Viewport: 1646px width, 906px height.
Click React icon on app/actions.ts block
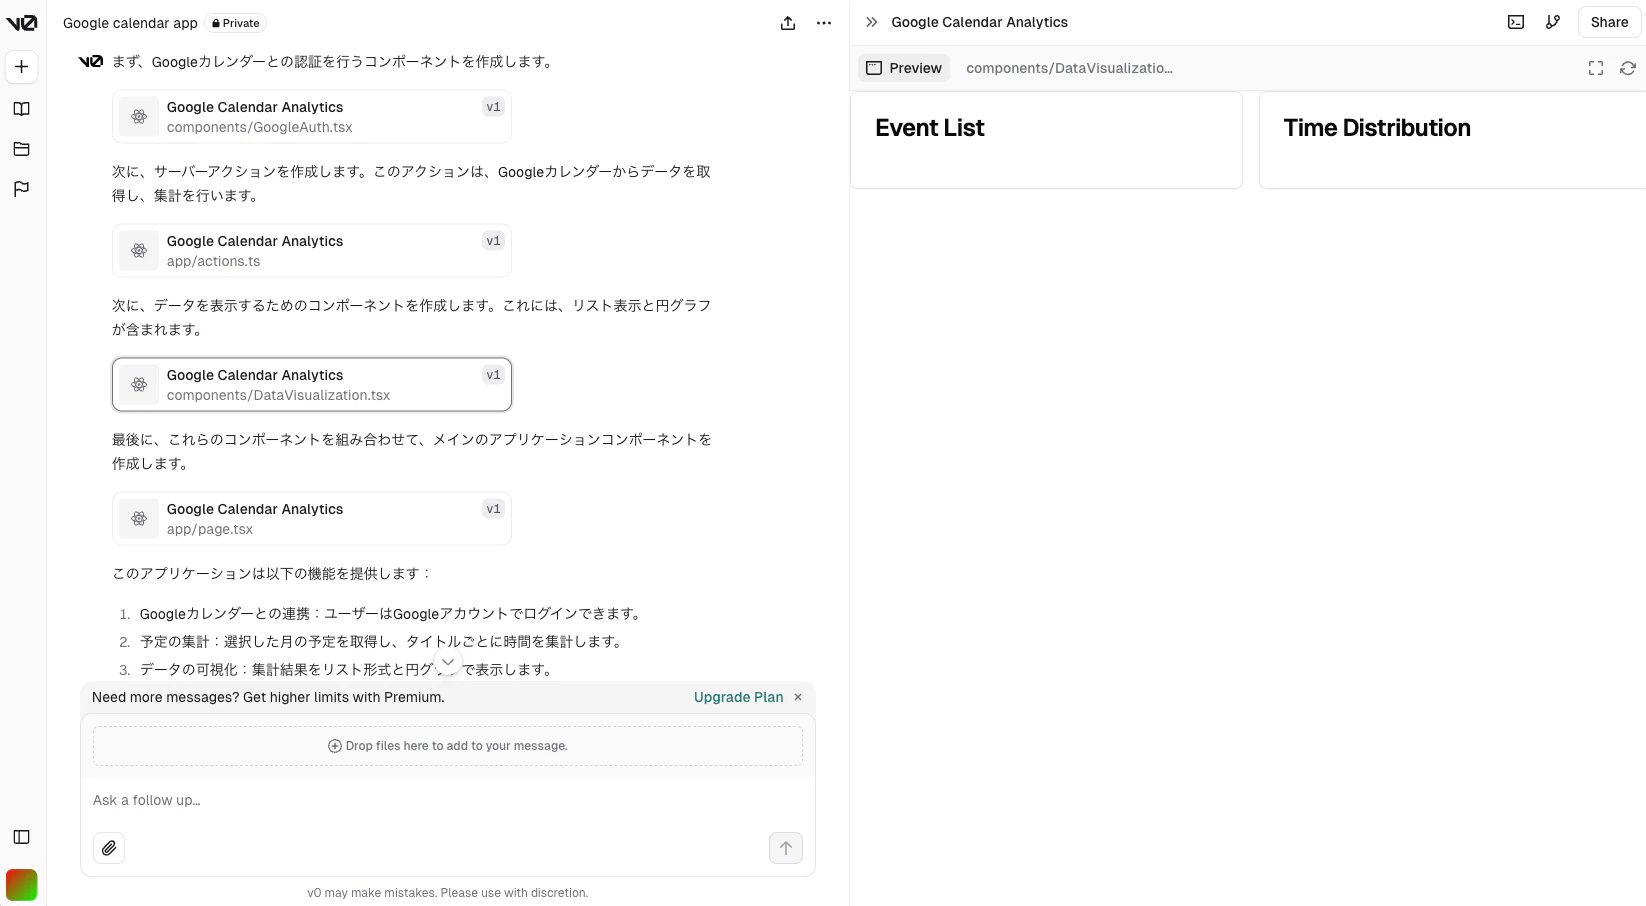(x=139, y=251)
